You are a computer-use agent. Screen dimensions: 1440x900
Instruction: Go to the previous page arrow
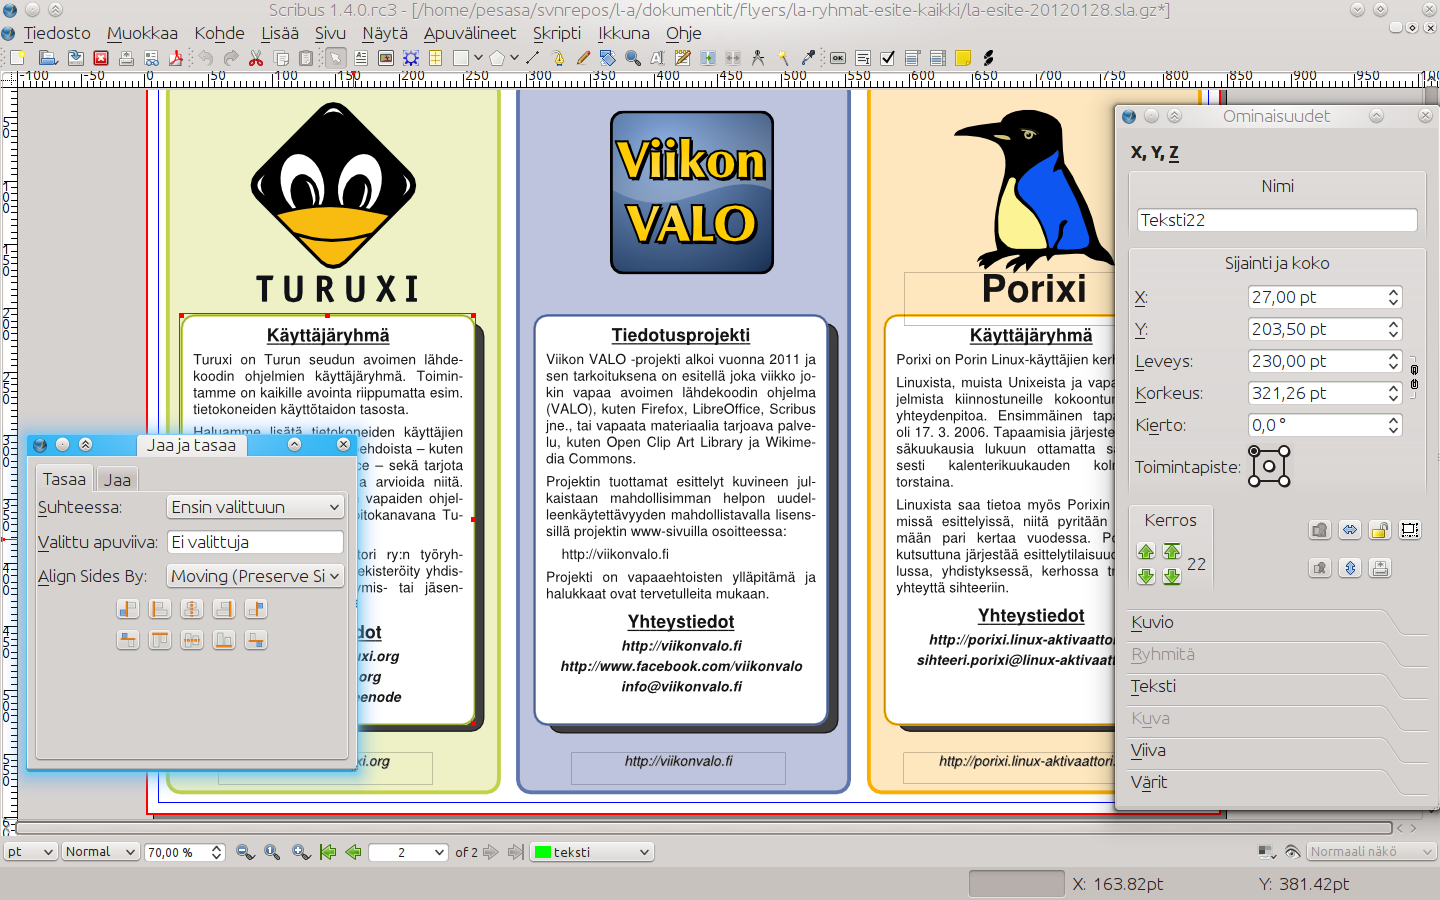(353, 852)
